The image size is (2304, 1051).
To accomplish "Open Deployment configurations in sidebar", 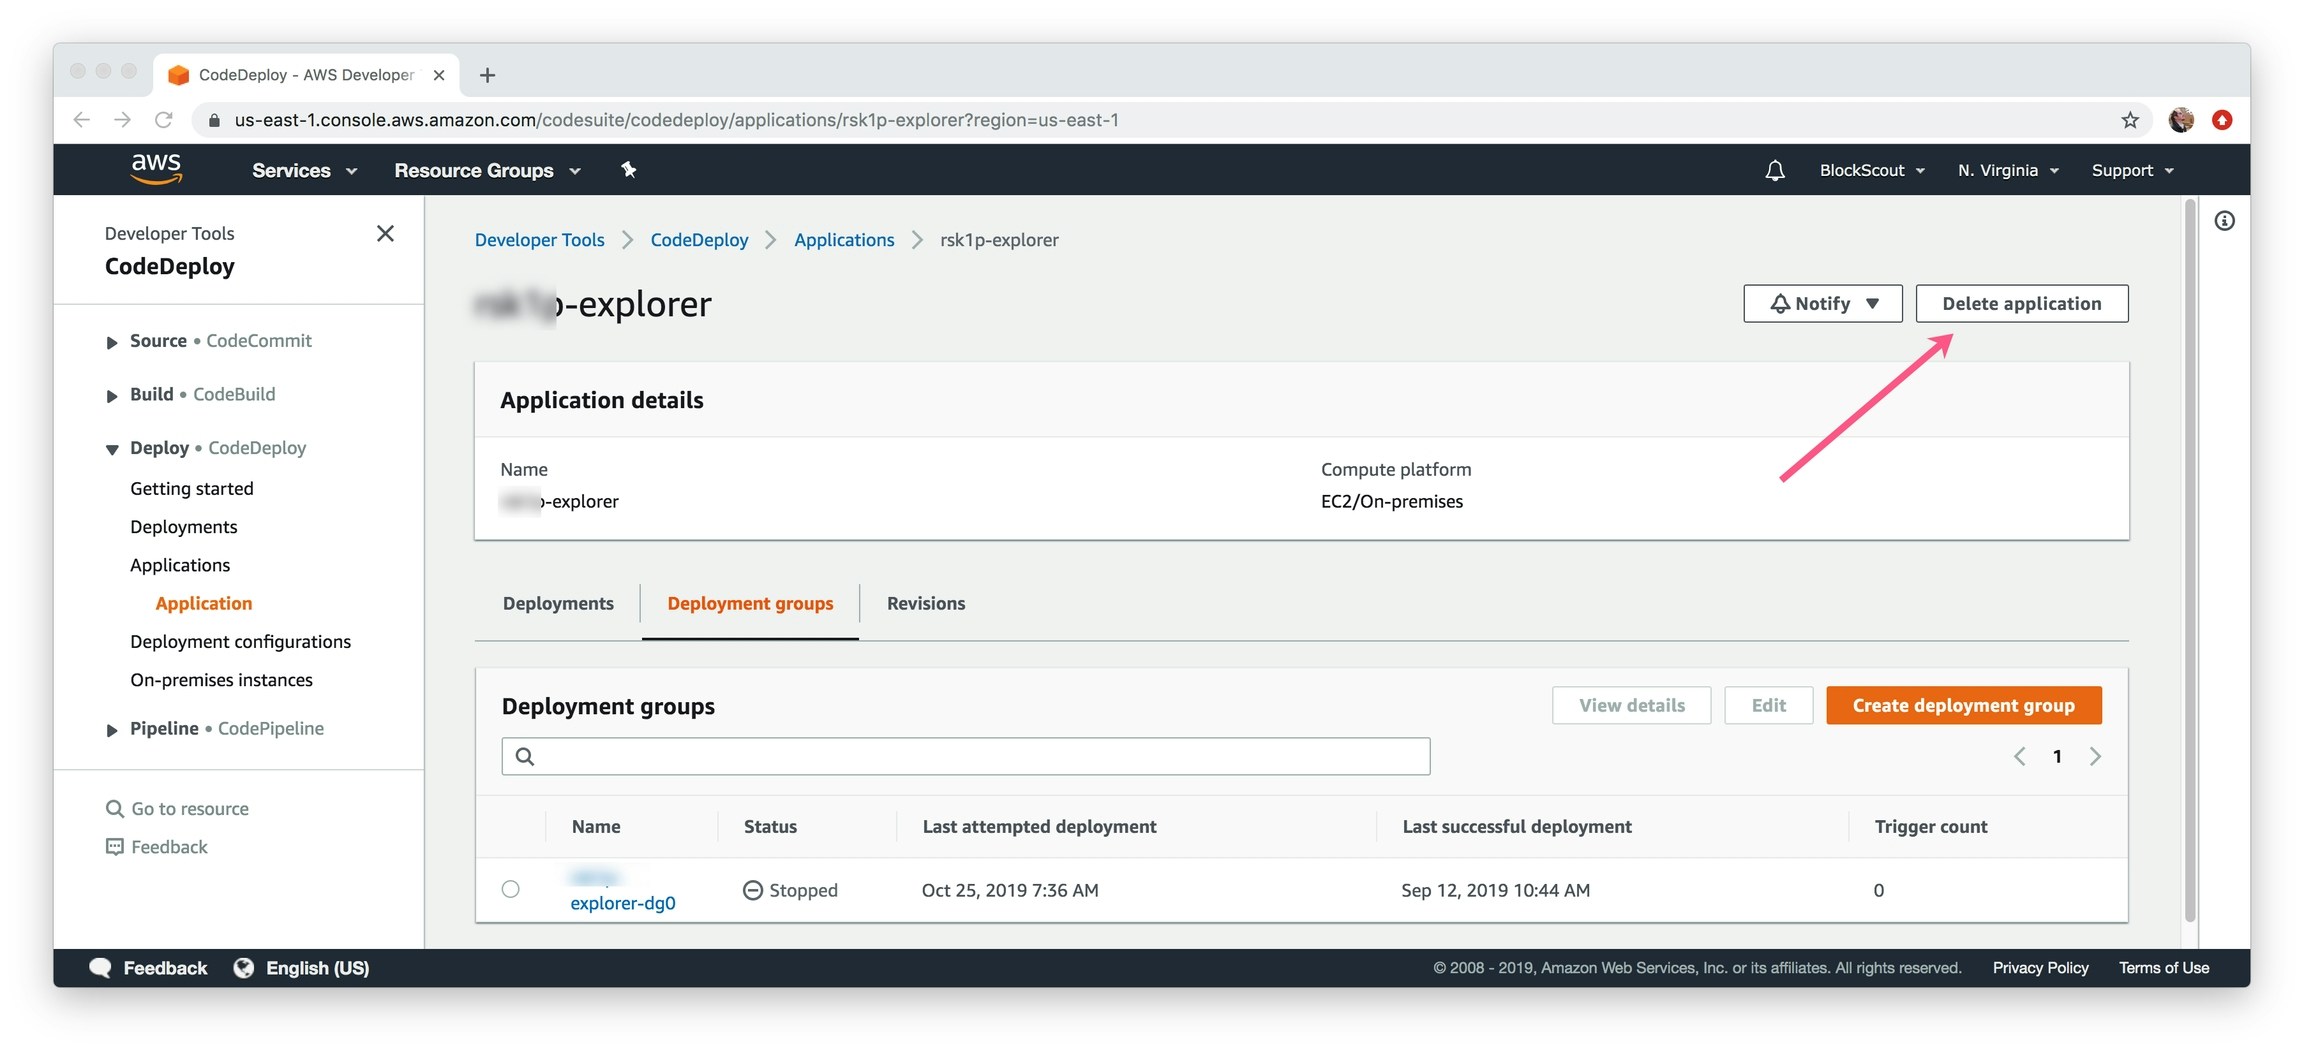I will pyautogui.click(x=241, y=641).
